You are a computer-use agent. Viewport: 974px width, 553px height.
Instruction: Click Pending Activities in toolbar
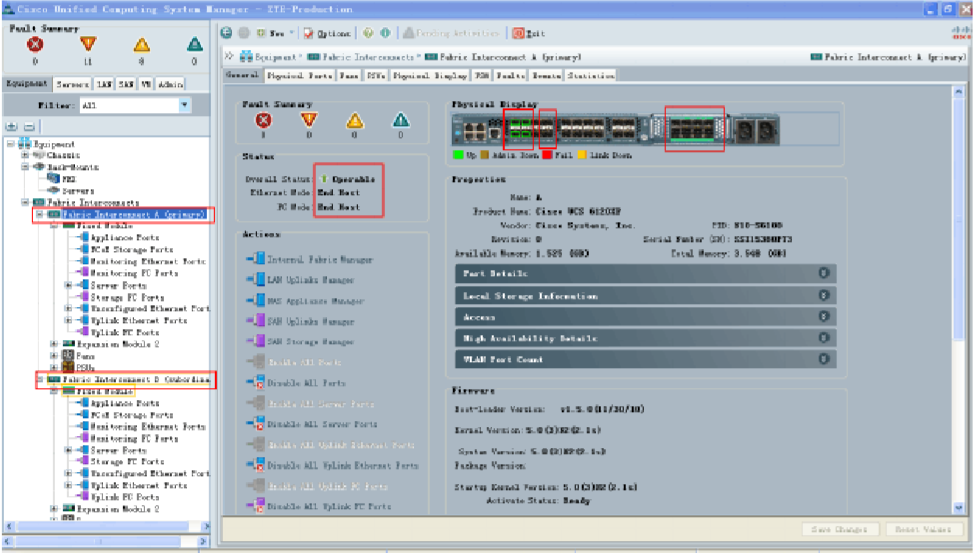tap(451, 33)
